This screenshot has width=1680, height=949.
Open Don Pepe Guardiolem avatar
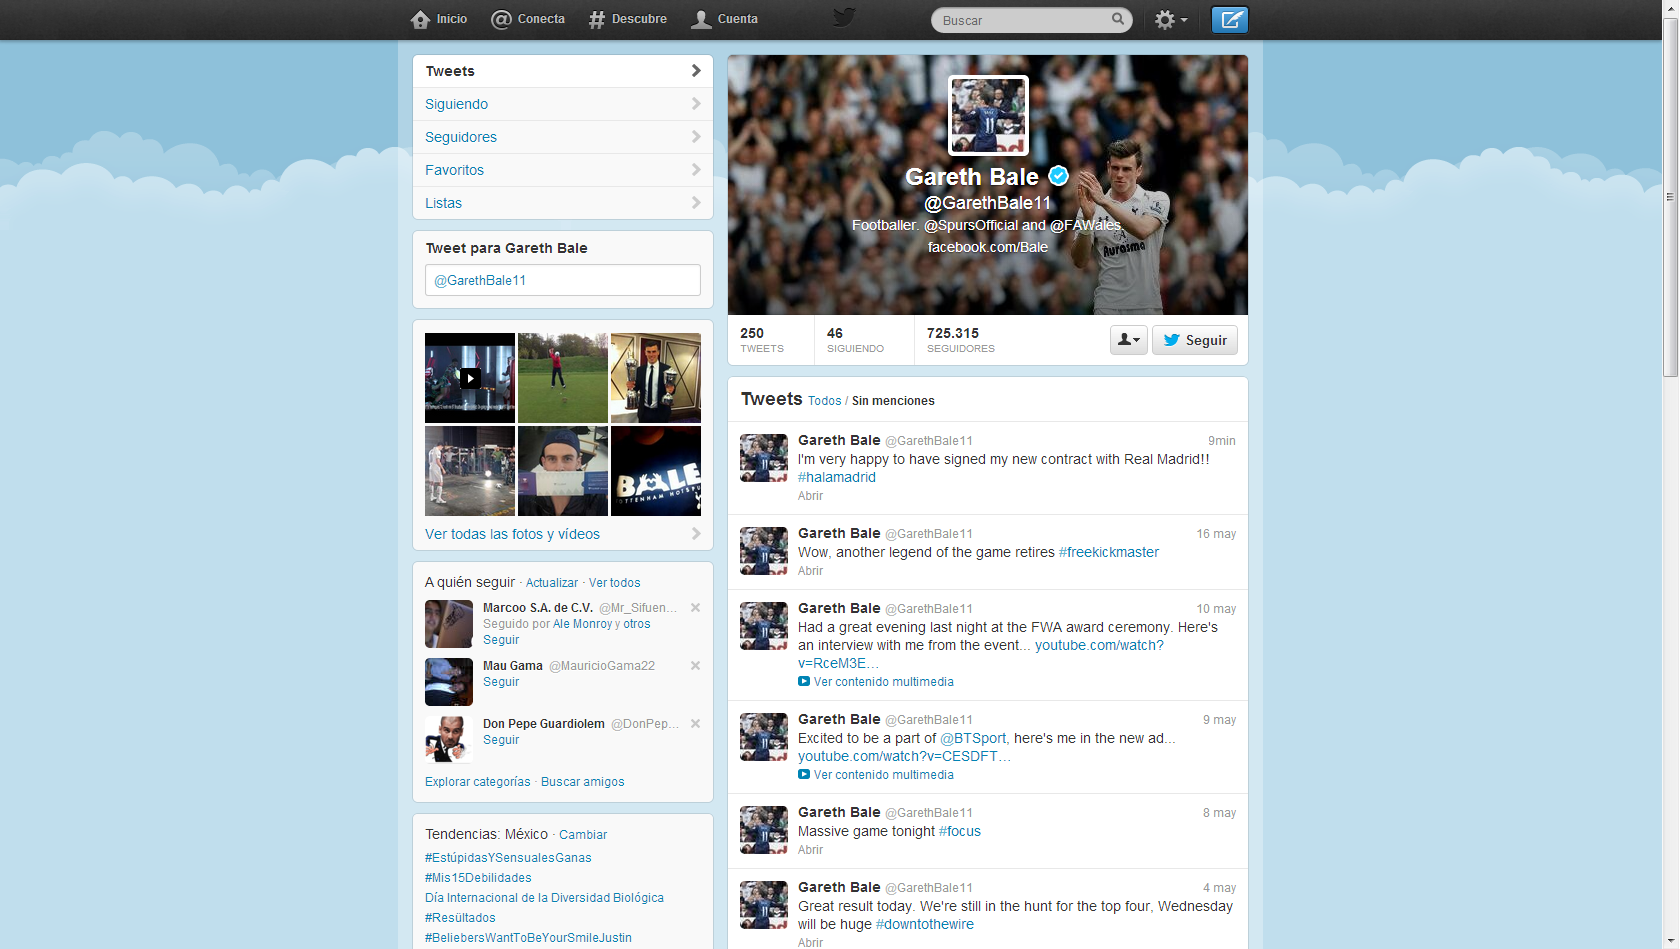[449, 740]
